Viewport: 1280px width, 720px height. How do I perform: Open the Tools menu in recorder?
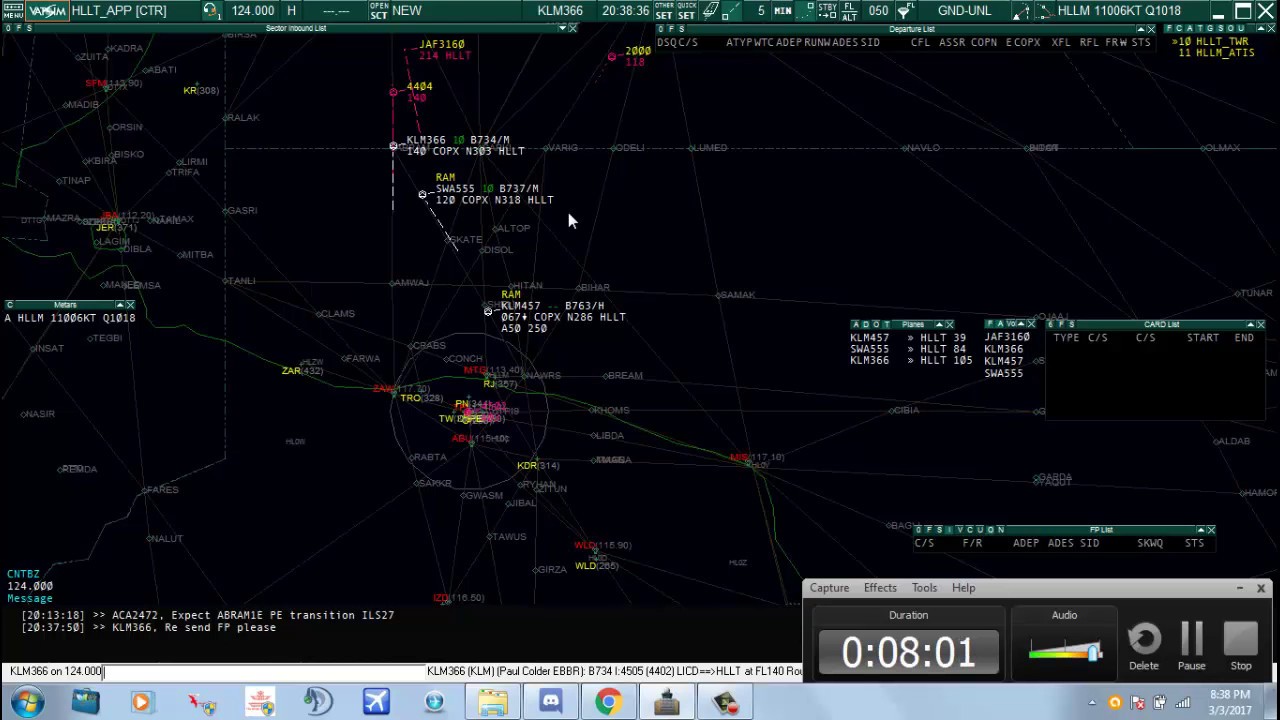924,588
